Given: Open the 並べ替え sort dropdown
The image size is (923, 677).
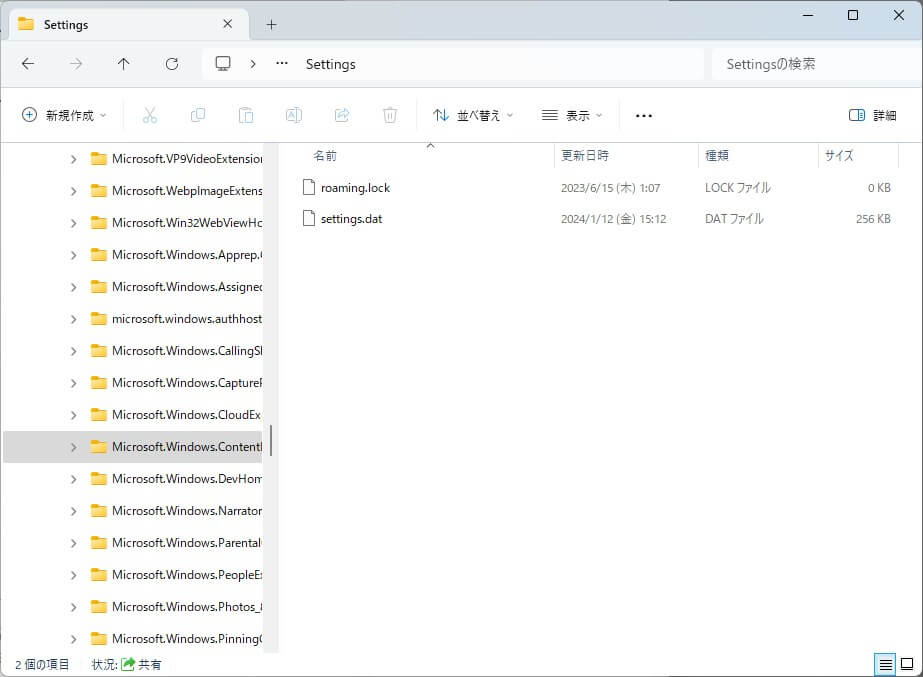Looking at the screenshot, I should point(473,116).
